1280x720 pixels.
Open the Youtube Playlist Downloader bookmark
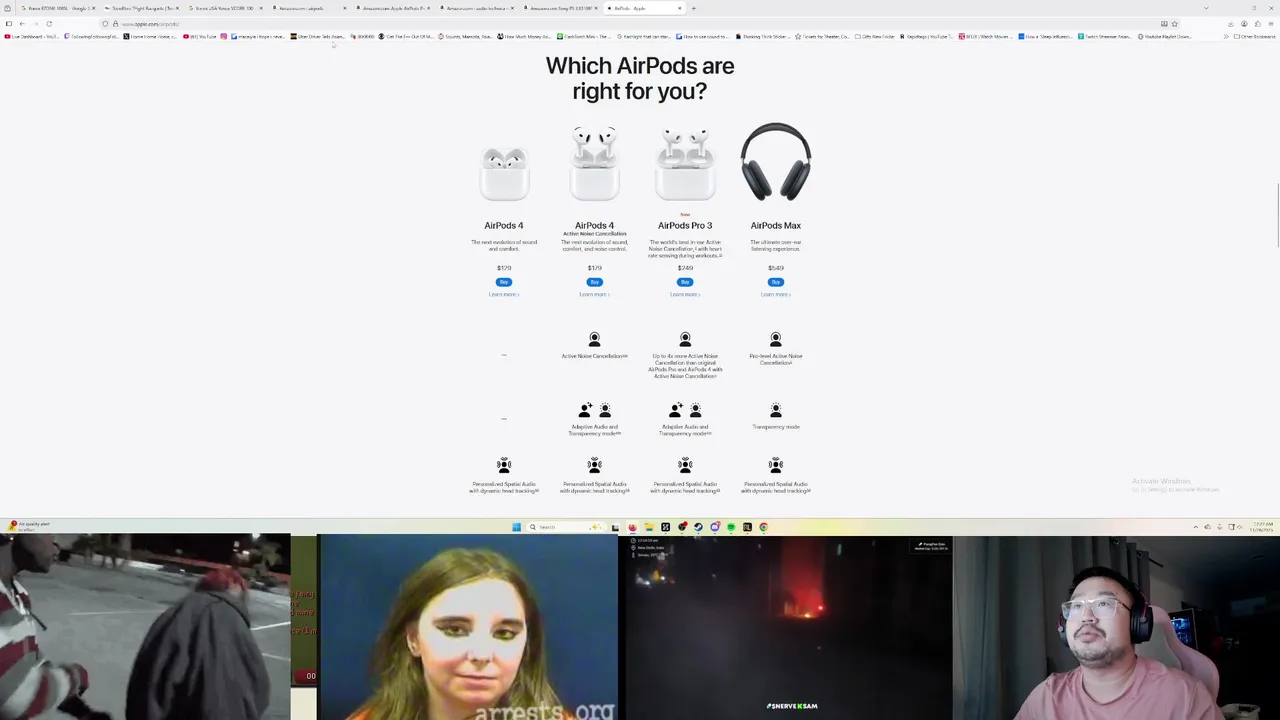(x=1165, y=36)
